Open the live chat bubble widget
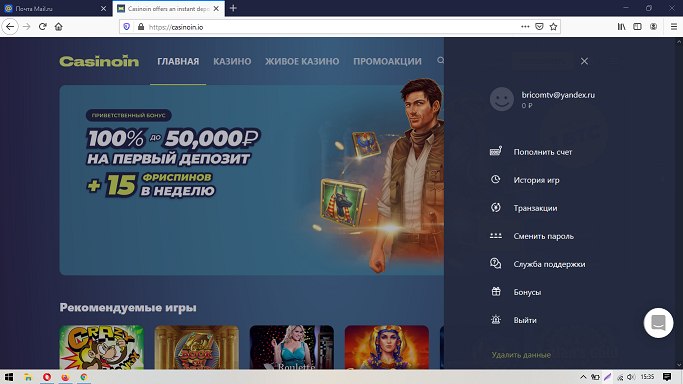683x384 pixels. coord(658,323)
